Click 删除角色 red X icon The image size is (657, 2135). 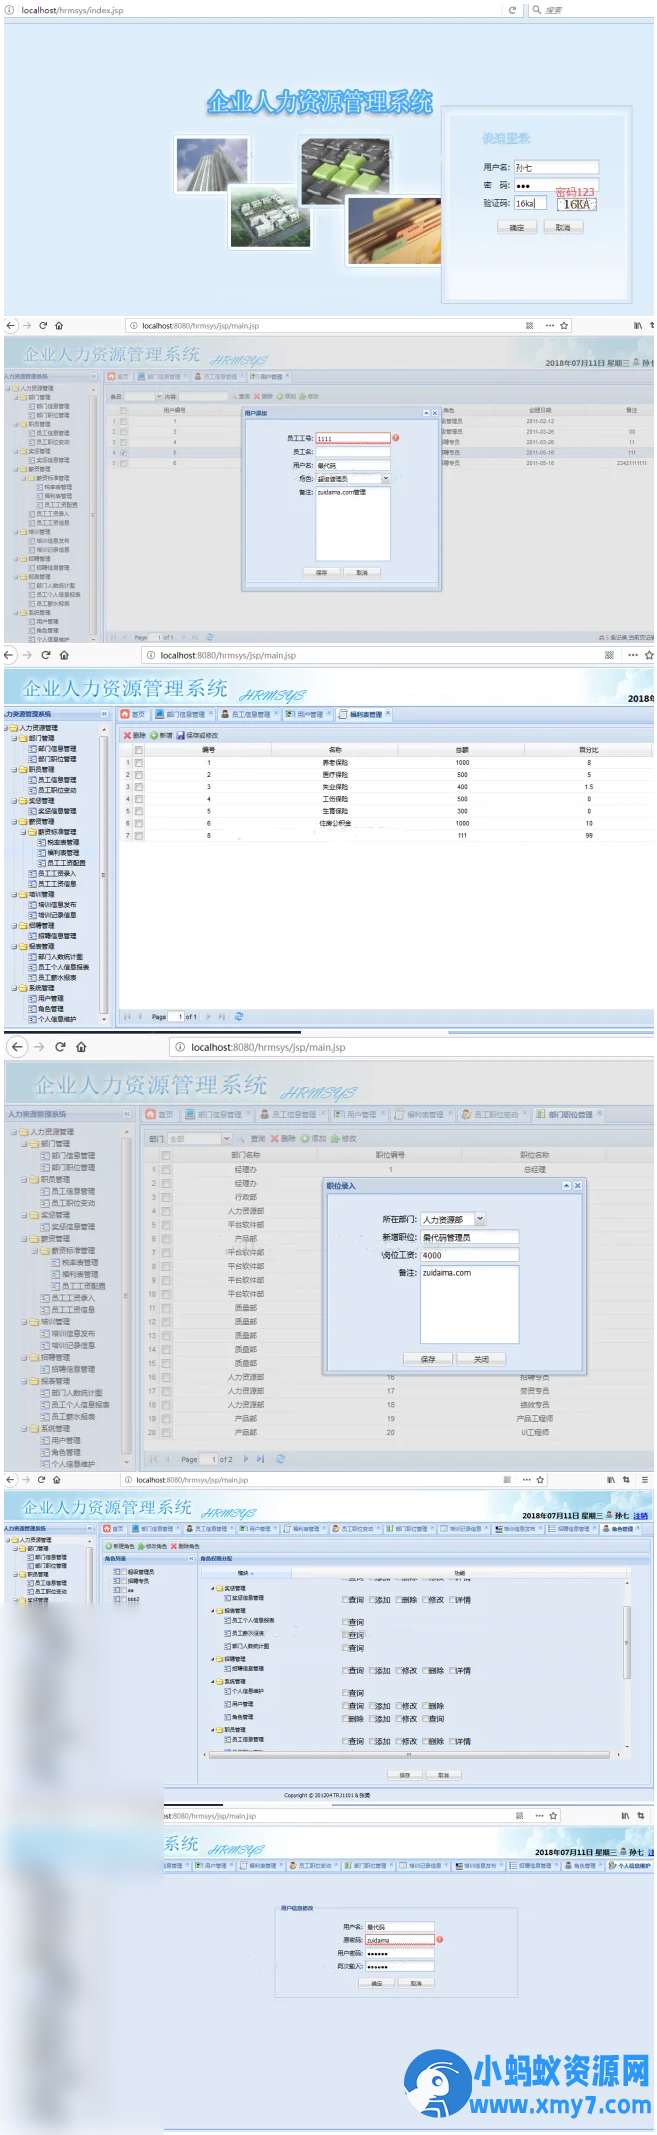174,1546
